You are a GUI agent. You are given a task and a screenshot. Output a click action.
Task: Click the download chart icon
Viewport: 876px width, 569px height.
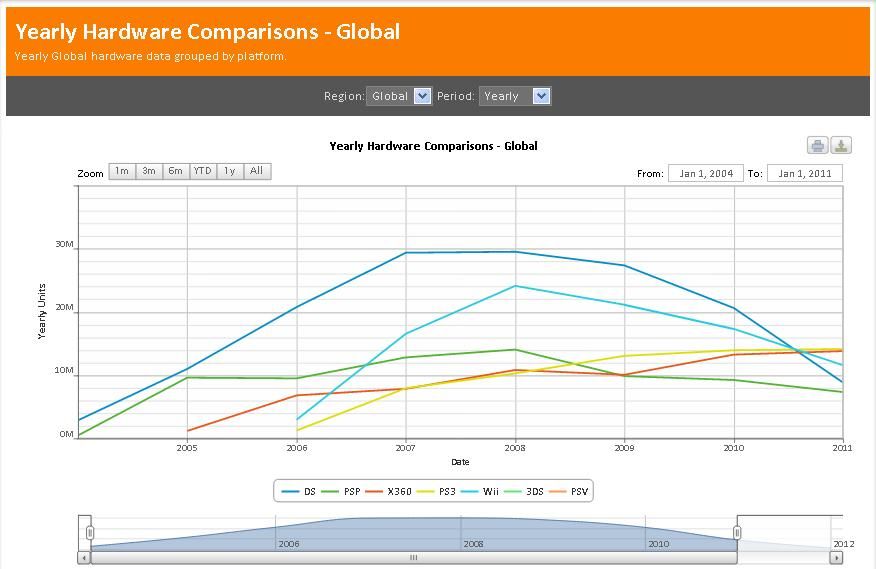click(841, 146)
